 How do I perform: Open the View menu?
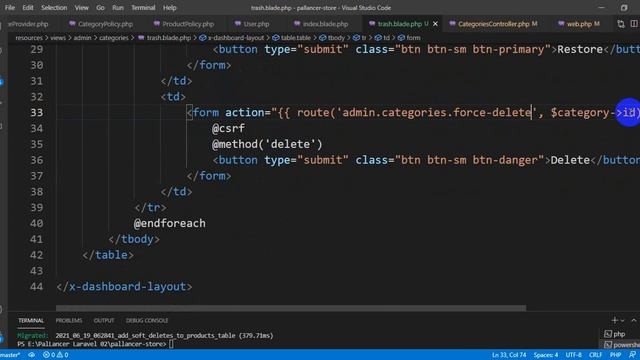[82, 8]
